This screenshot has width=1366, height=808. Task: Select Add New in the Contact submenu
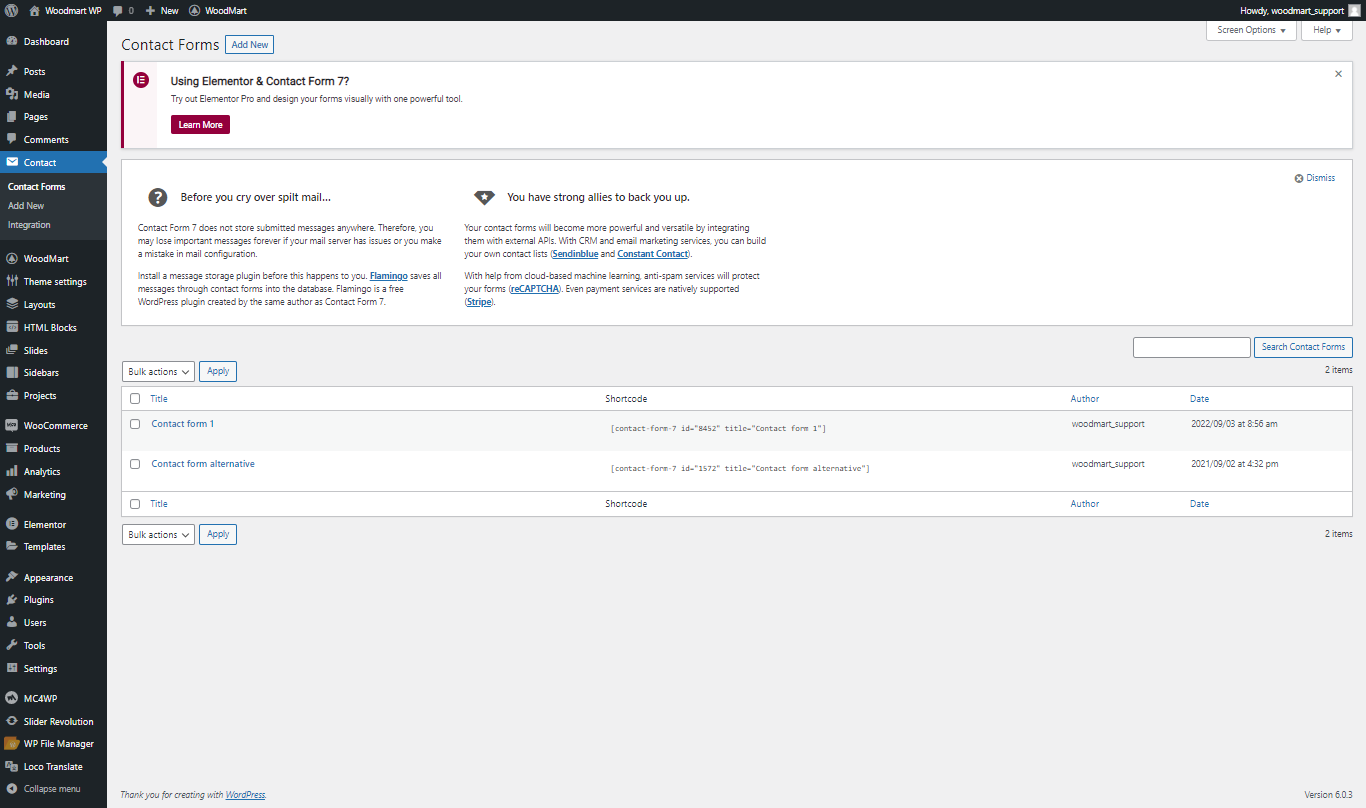click(x=26, y=206)
